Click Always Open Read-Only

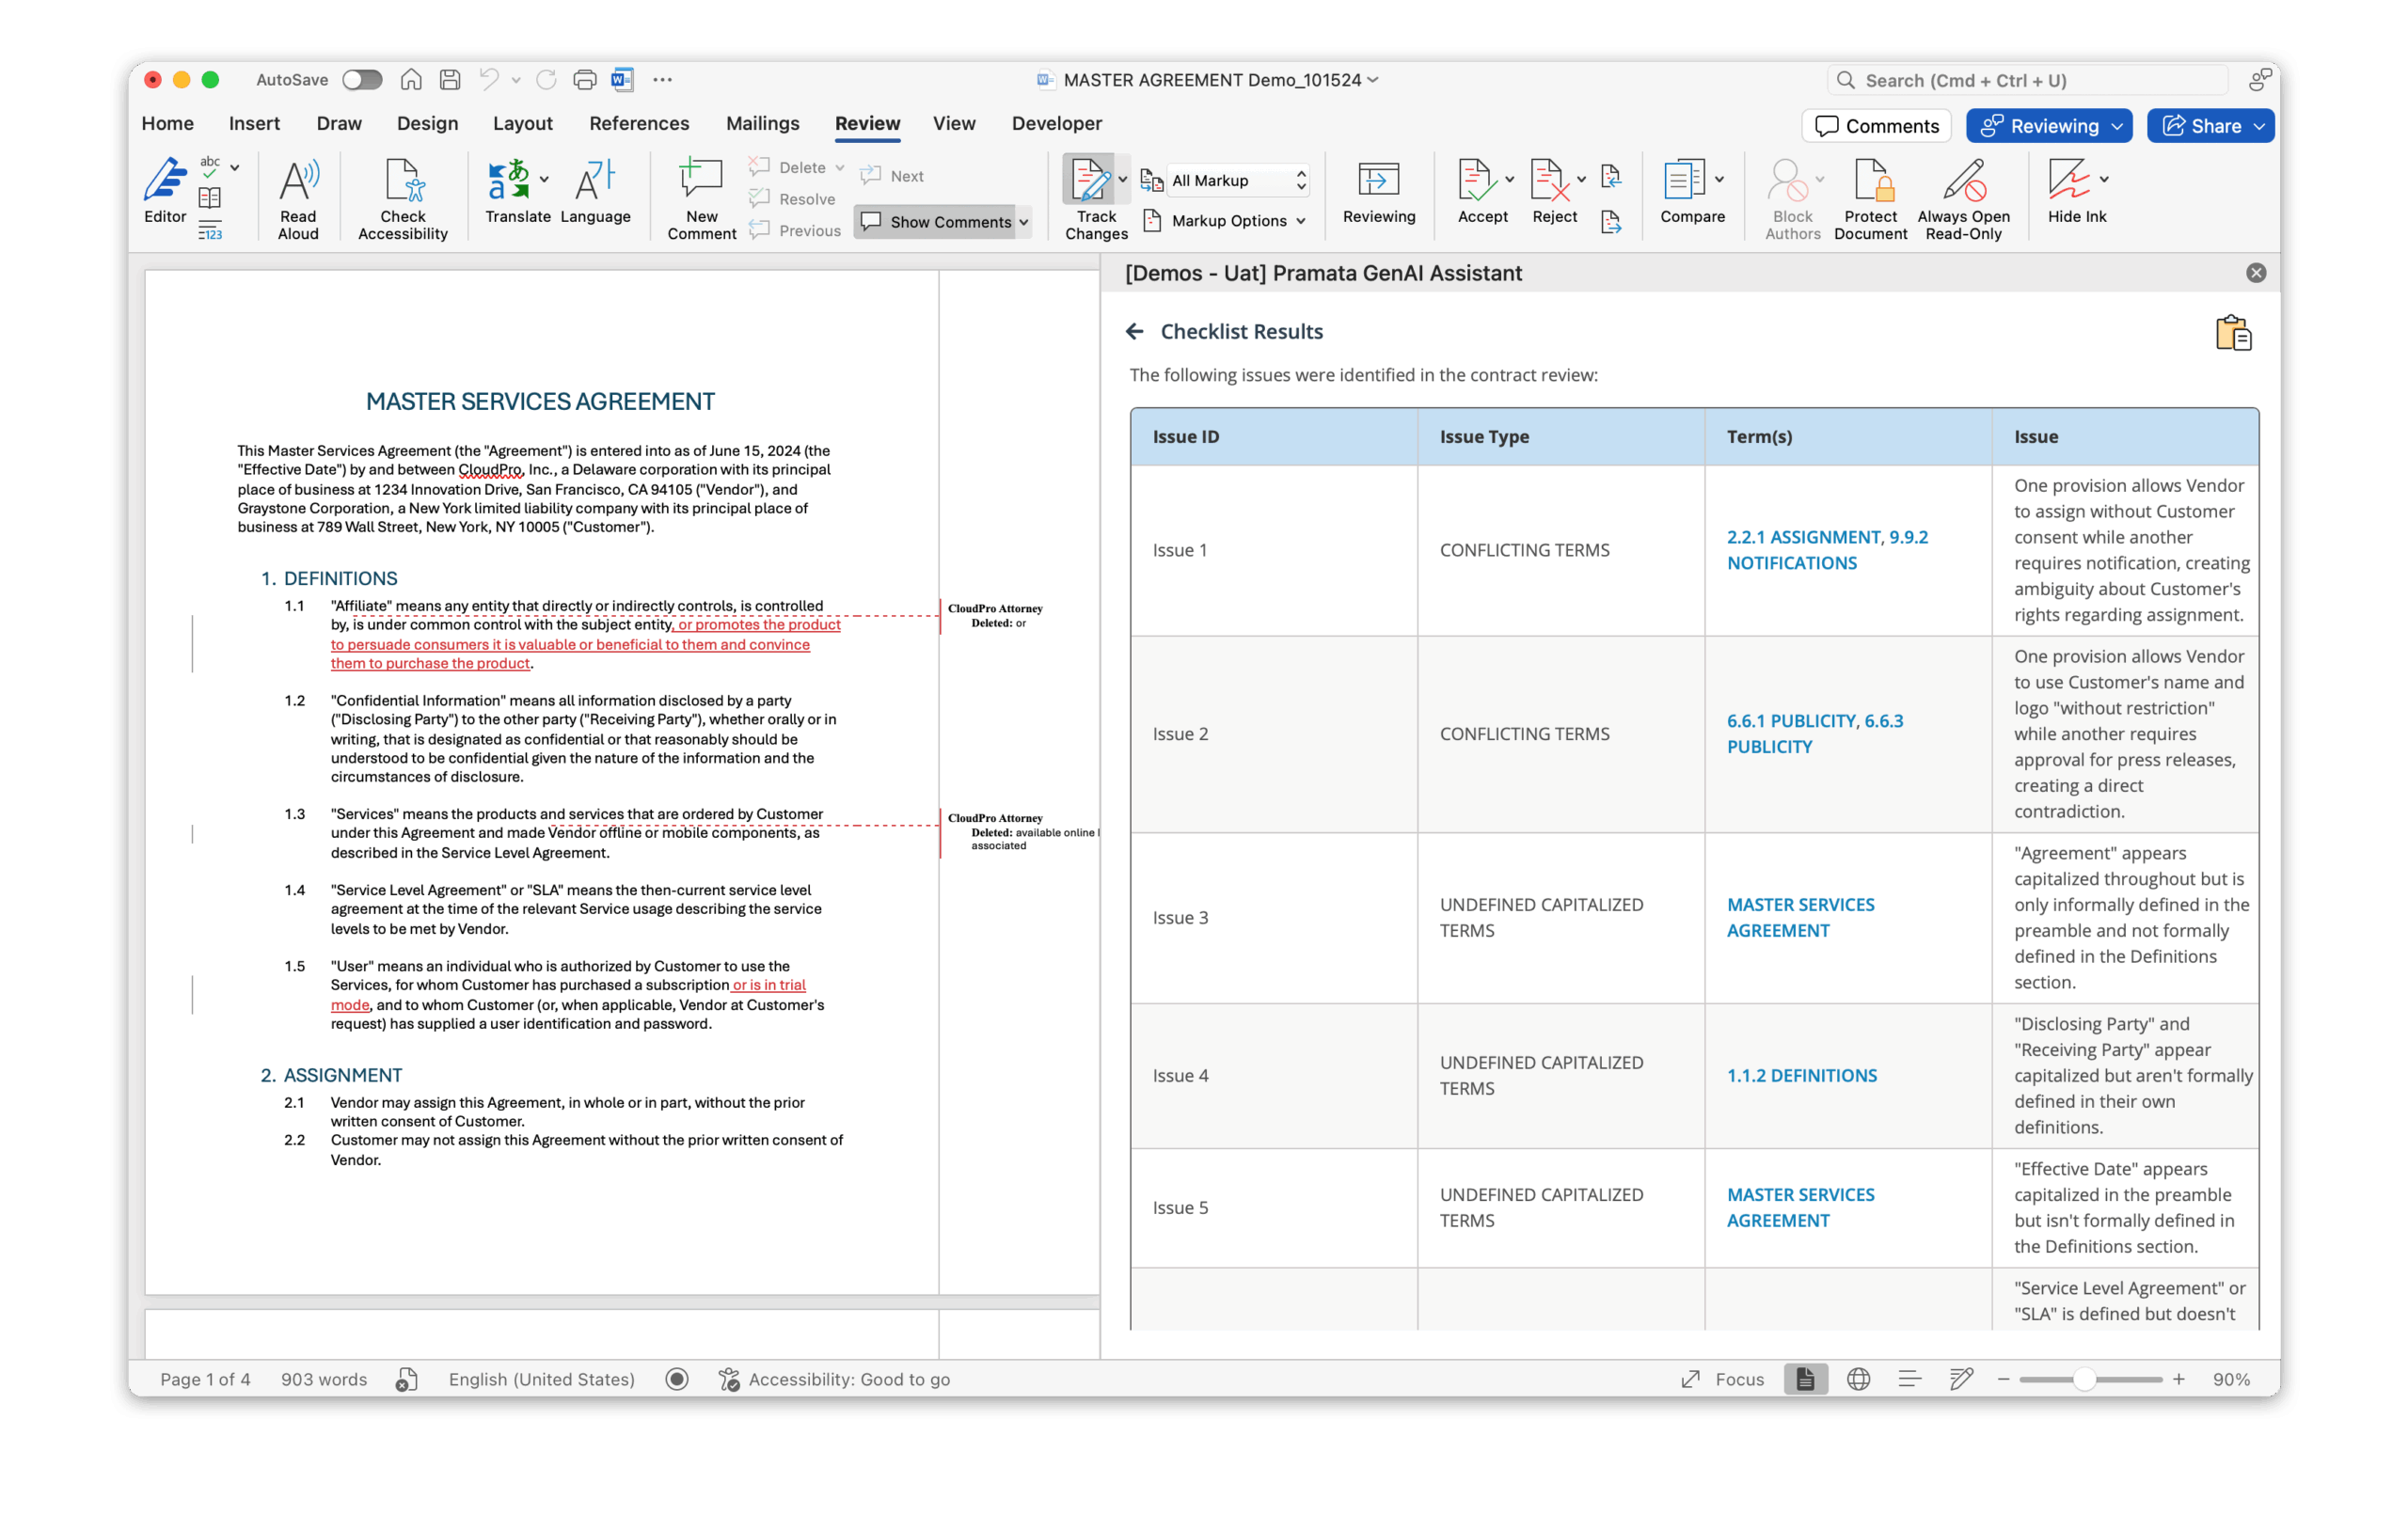tap(1963, 198)
